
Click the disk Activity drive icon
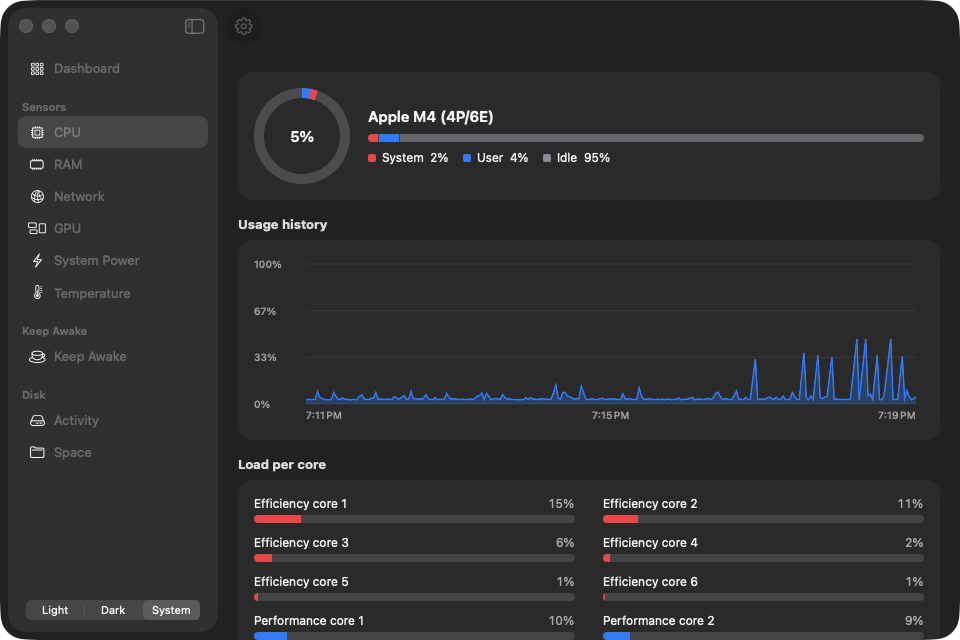pyautogui.click(x=37, y=420)
